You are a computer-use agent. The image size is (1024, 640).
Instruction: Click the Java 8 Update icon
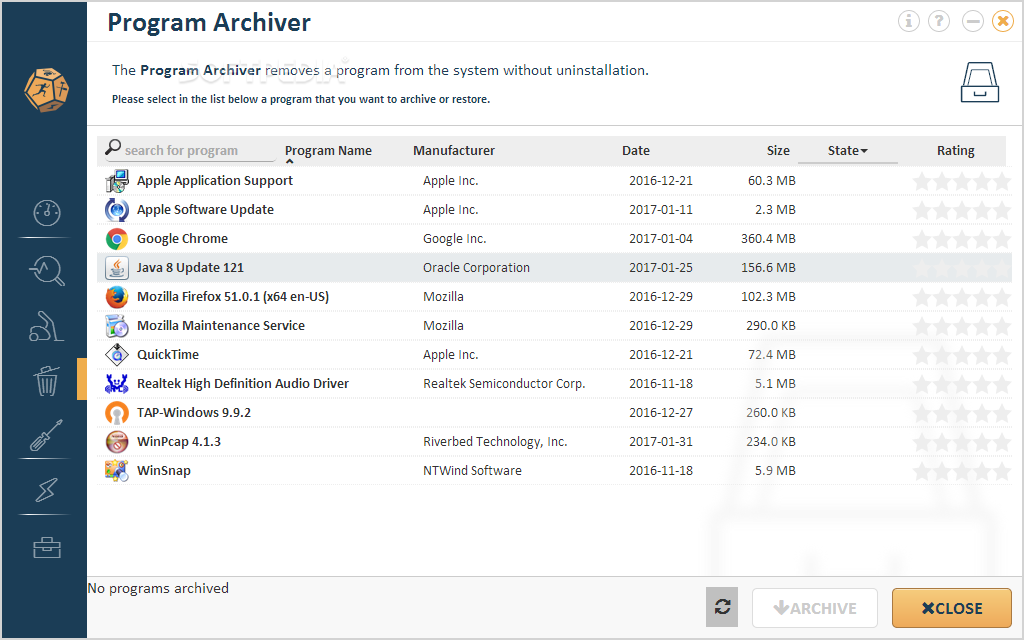tap(117, 268)
